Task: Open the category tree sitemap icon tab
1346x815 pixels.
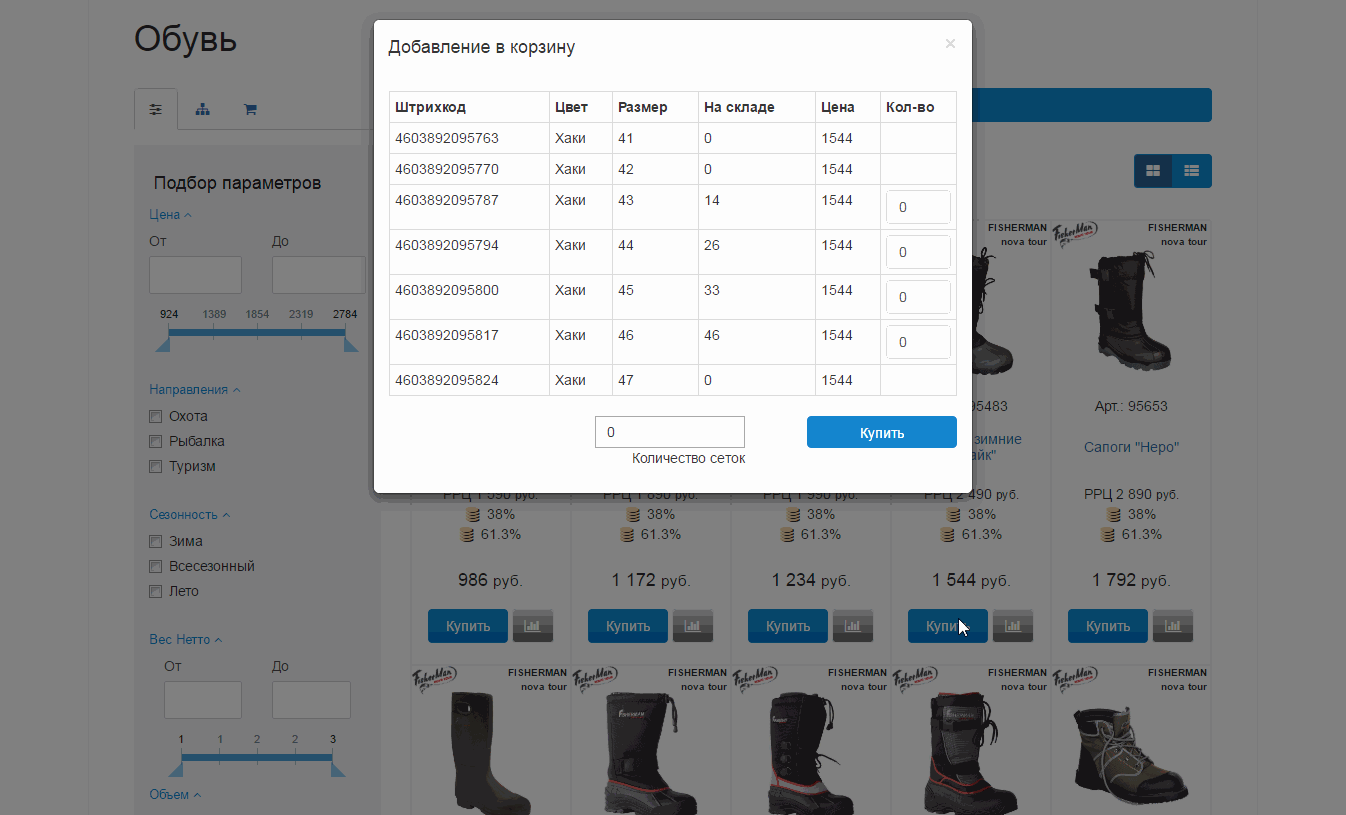Action: coord(203,109)
